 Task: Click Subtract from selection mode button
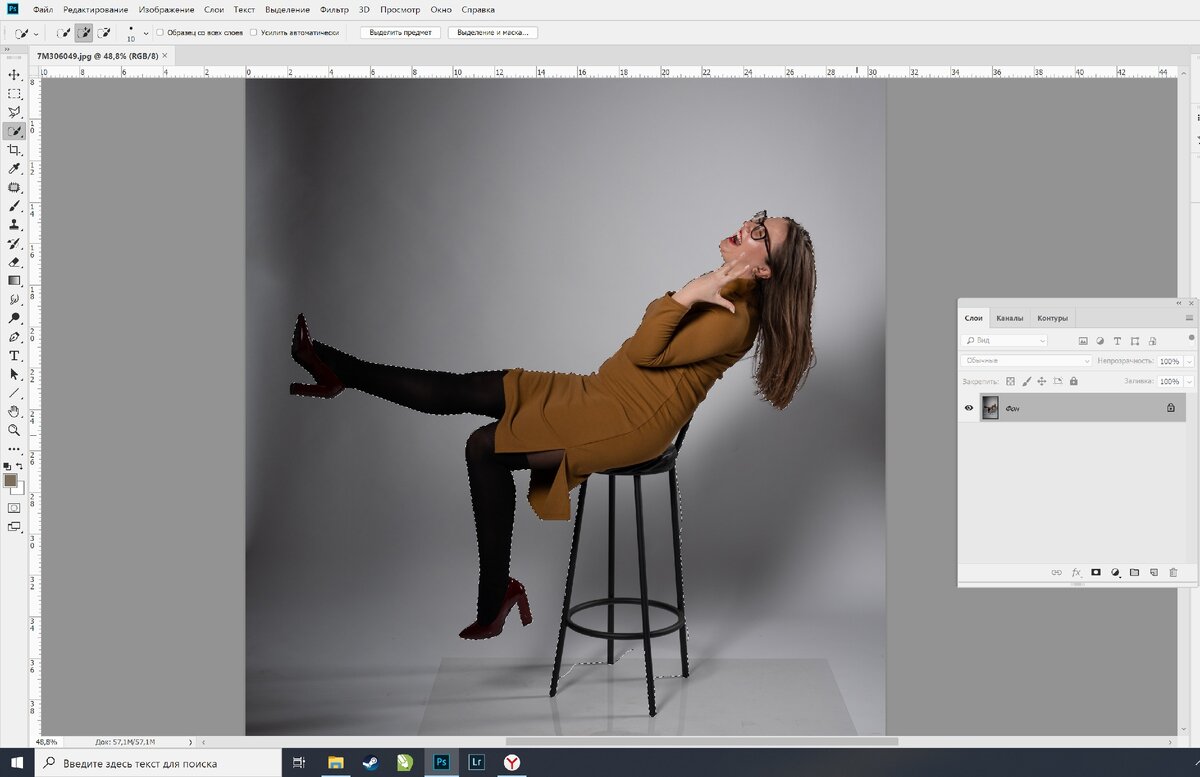click(104, 33)
